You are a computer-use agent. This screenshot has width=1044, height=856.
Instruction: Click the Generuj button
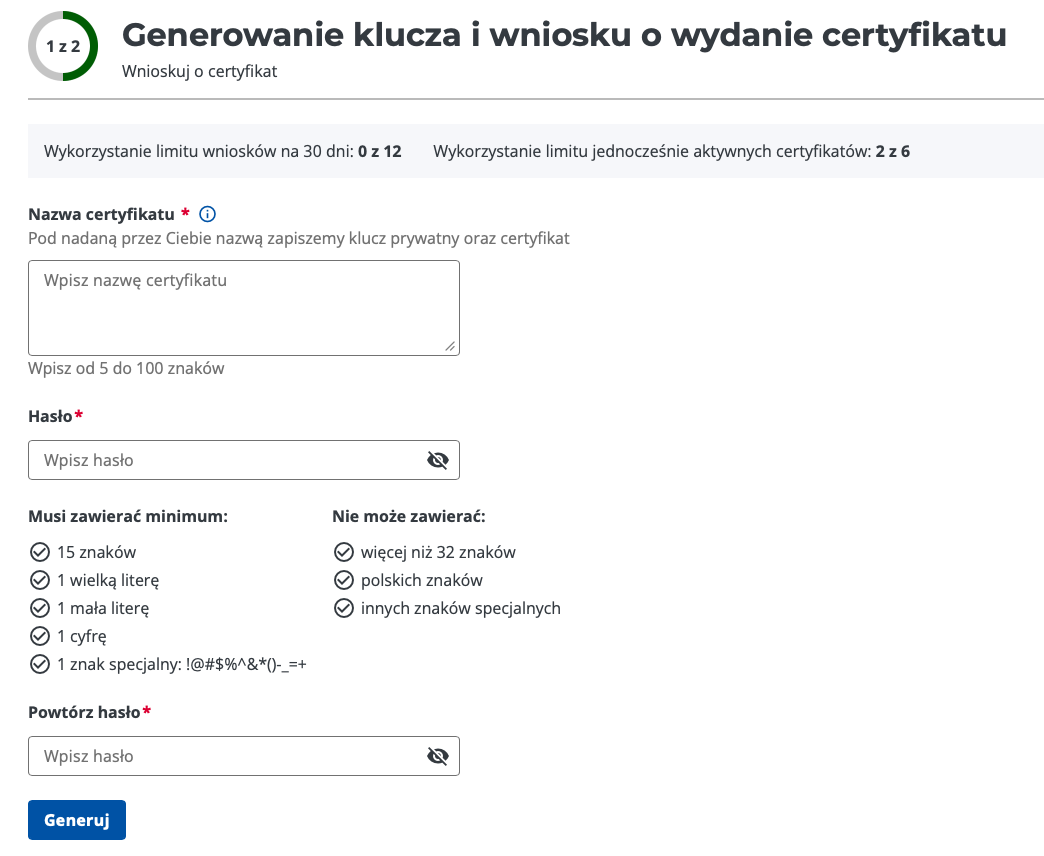pos(77,820)
